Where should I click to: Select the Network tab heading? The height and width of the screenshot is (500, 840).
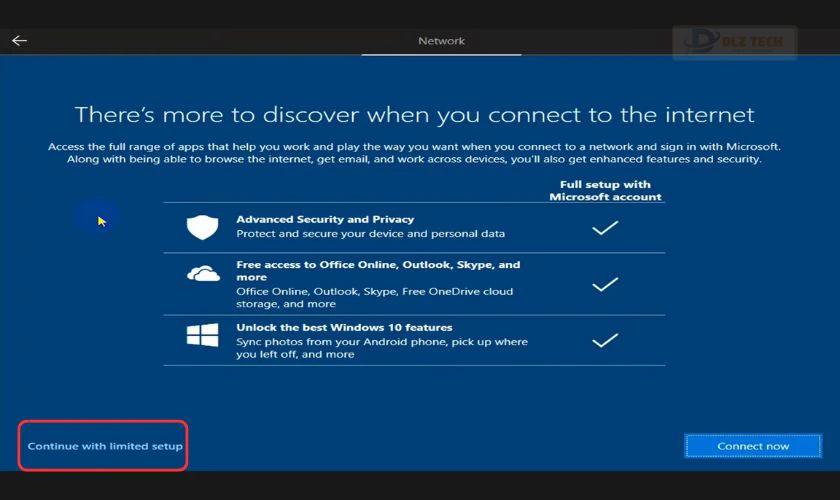click(x=441, y=41)
